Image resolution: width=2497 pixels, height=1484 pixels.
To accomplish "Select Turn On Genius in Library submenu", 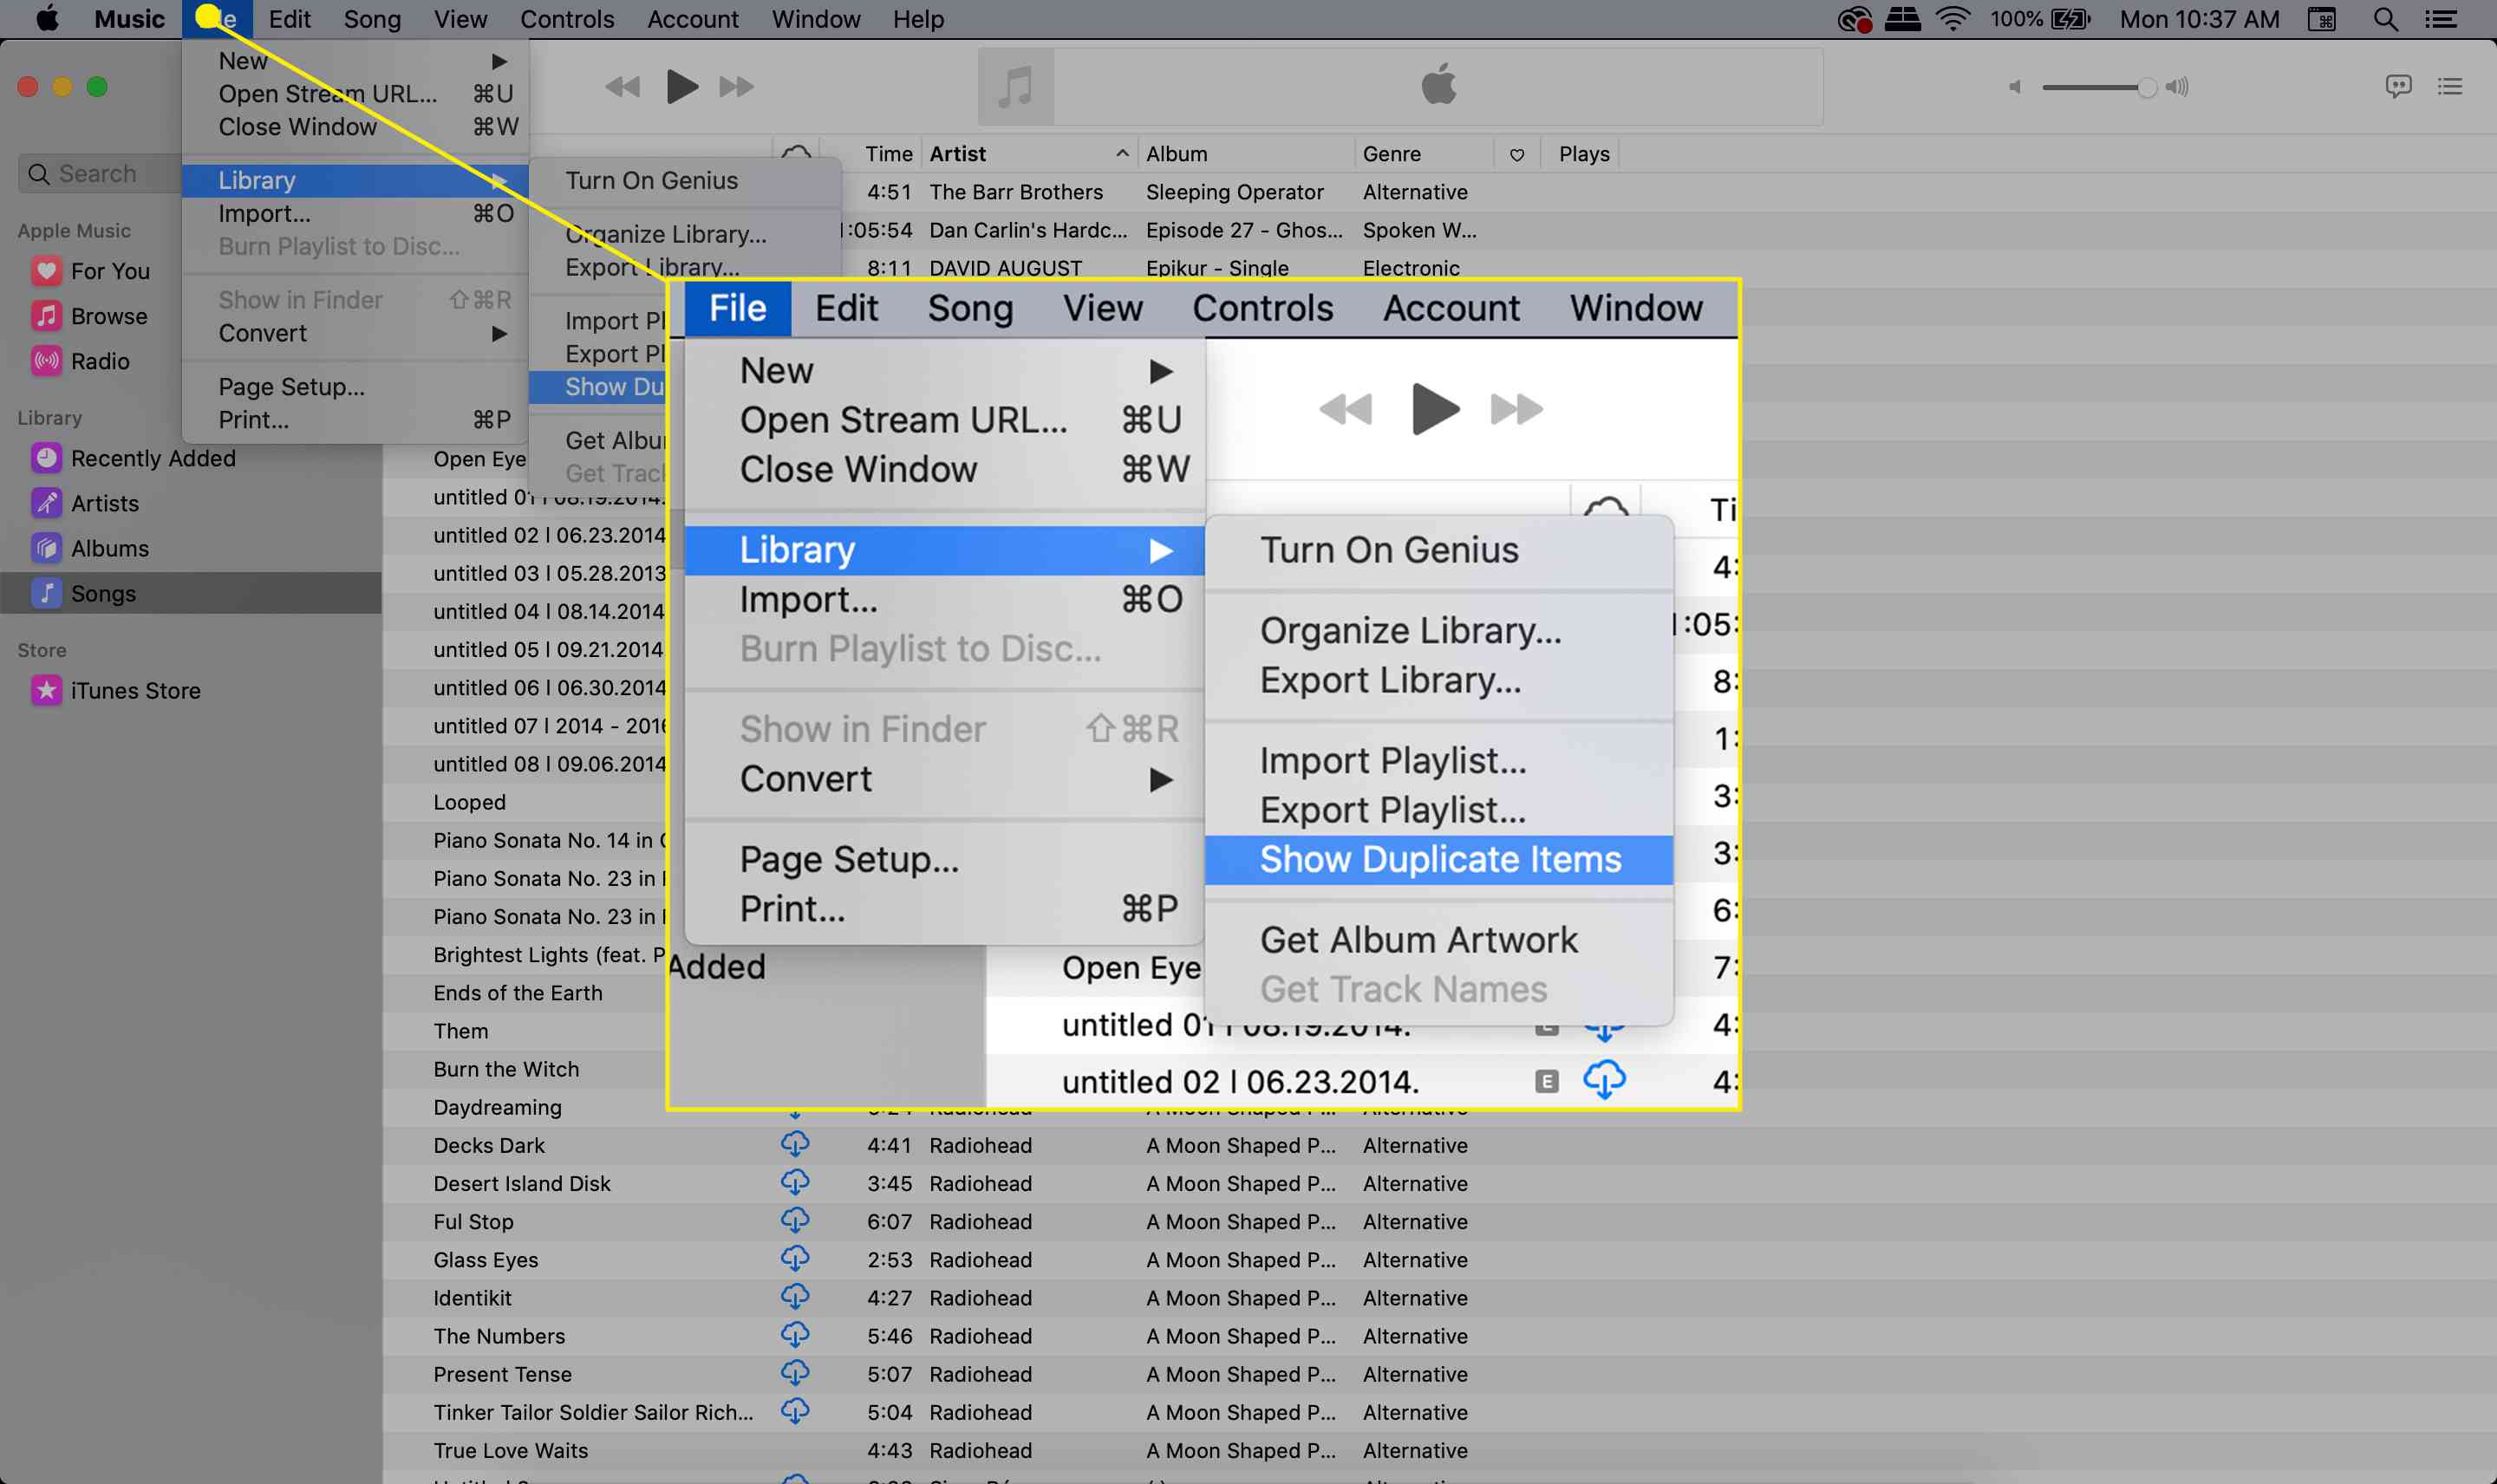I will pyautogui.click(x=685, y=180).
